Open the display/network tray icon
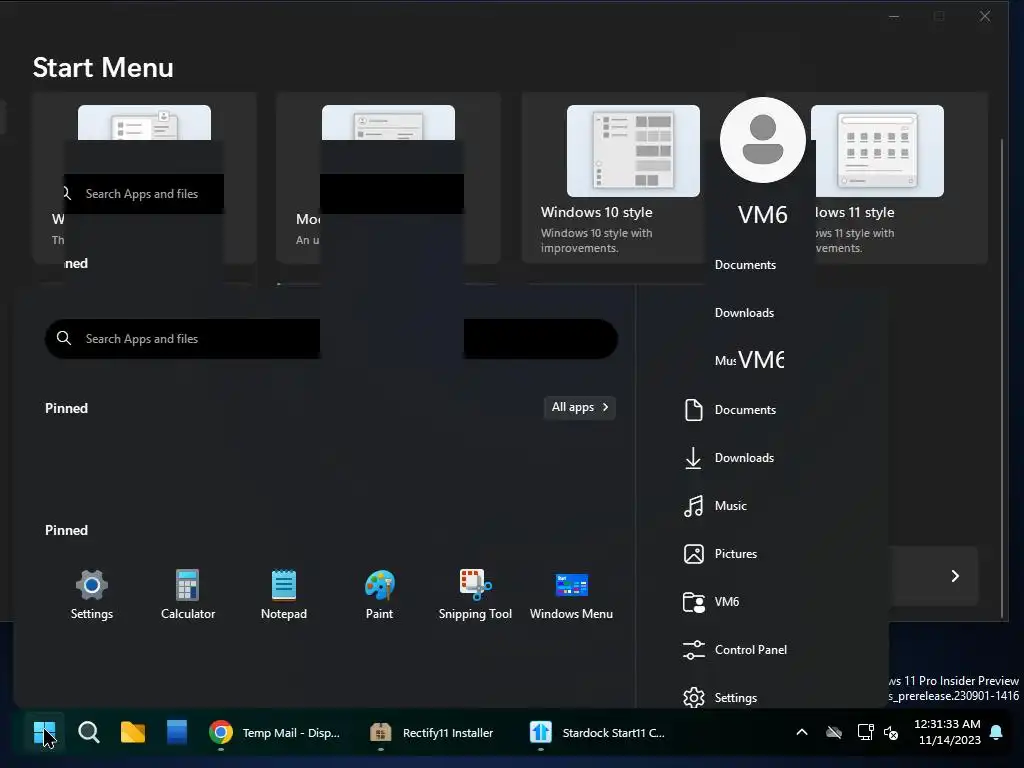Screen dimensions: 1024x768 pyautogui.click(x=865, y=733)
